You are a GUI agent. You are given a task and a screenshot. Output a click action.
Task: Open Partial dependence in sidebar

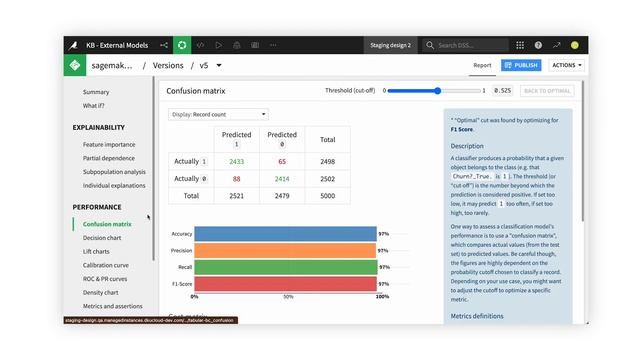point(109,158)
